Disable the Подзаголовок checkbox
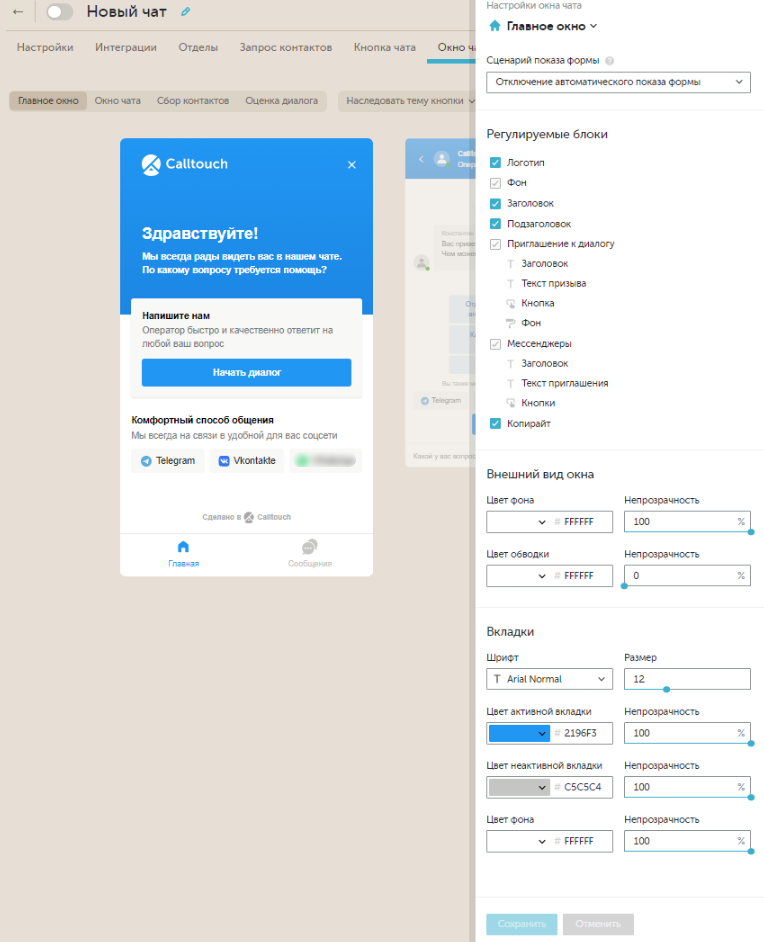This screenshot has width=764, height=942. pos(495,224)
